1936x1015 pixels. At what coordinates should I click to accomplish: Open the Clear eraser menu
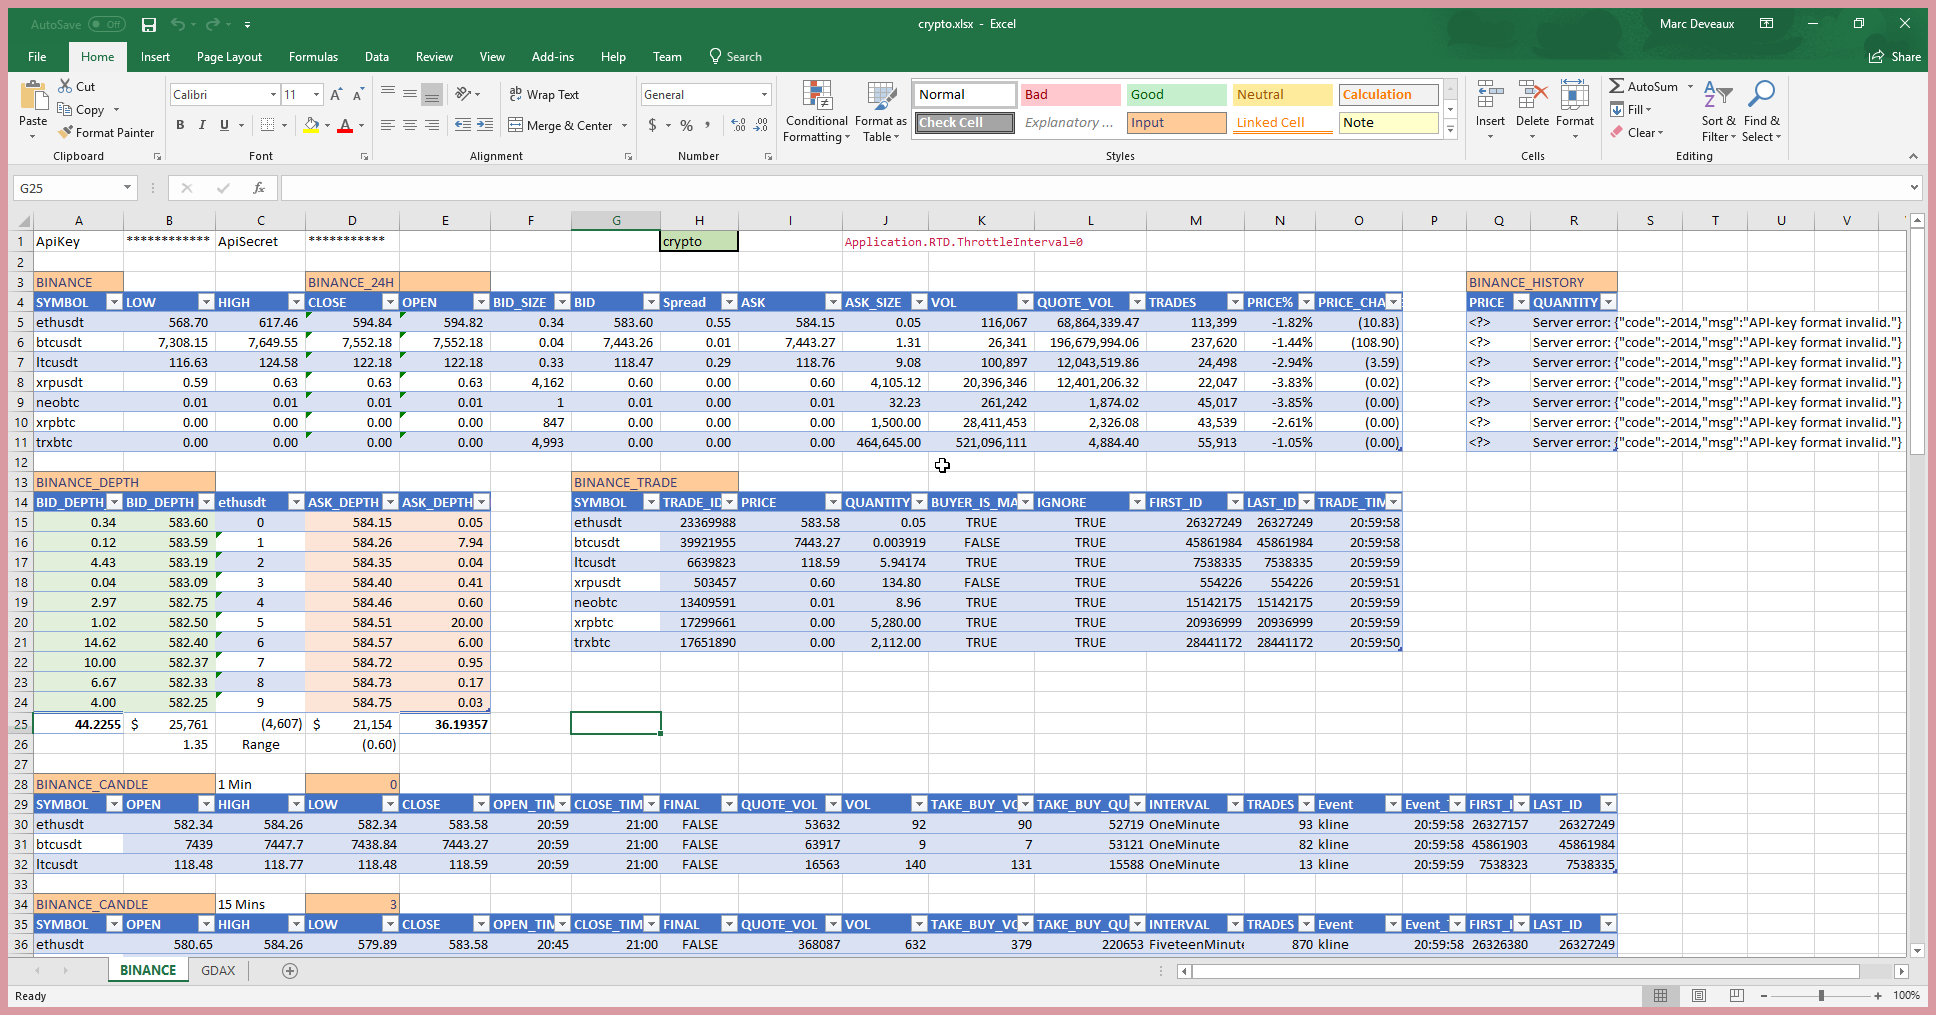(1637, 132)
